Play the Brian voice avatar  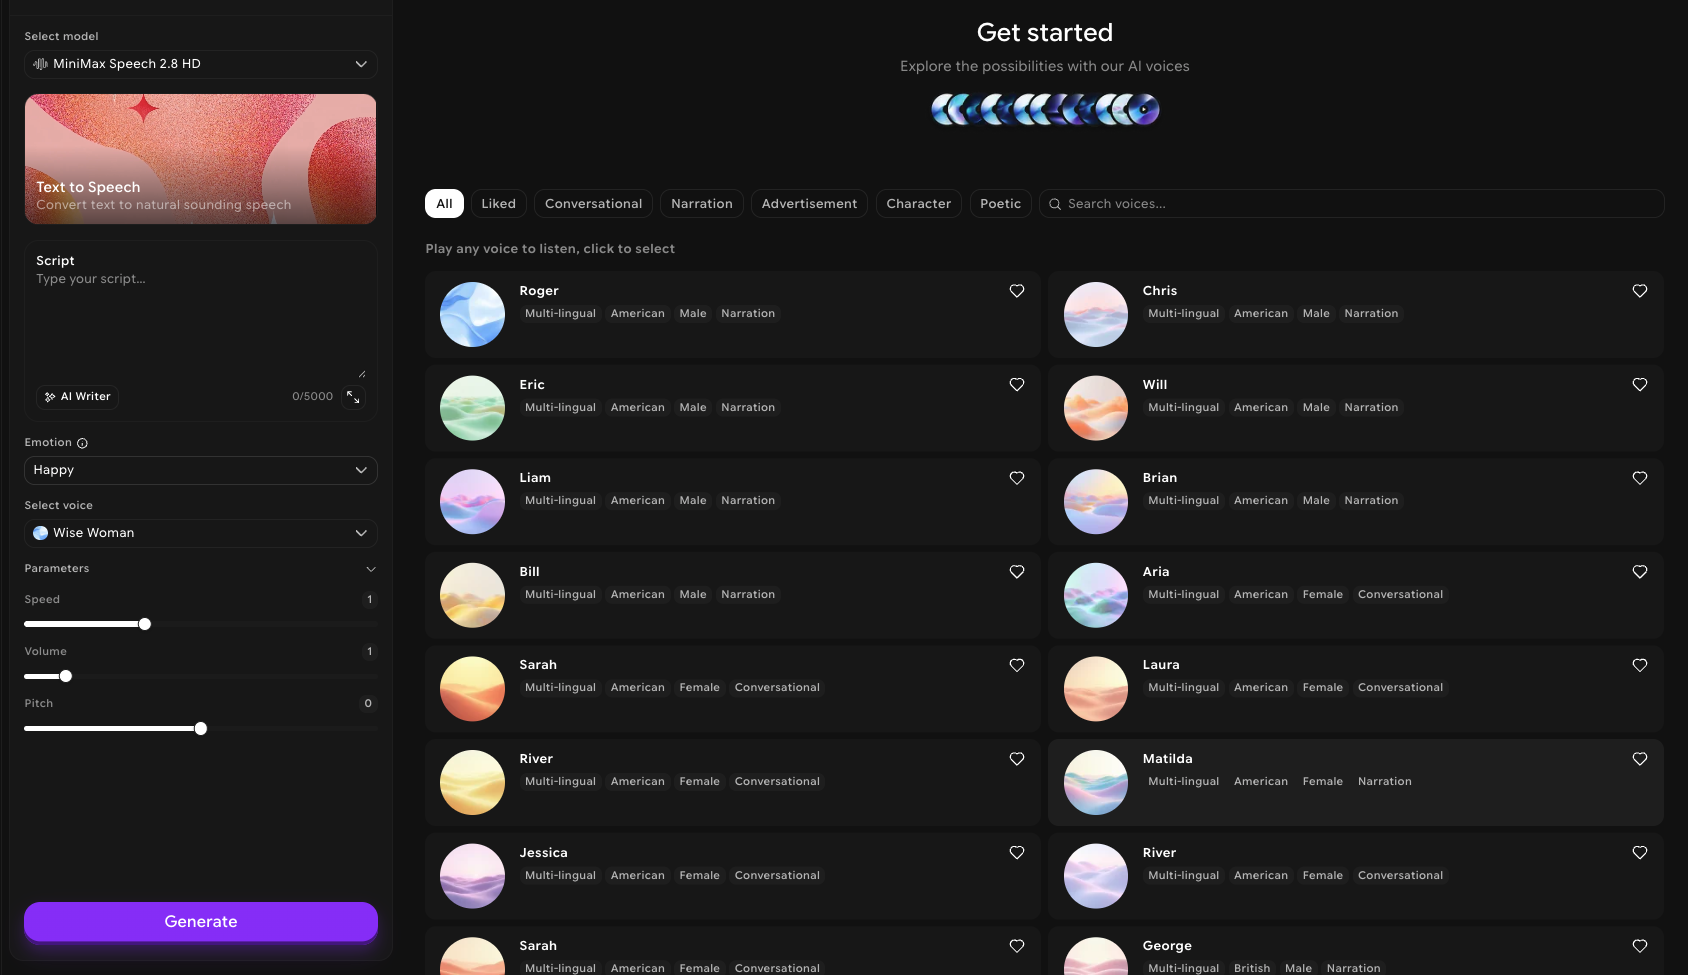click(1096, 501)
